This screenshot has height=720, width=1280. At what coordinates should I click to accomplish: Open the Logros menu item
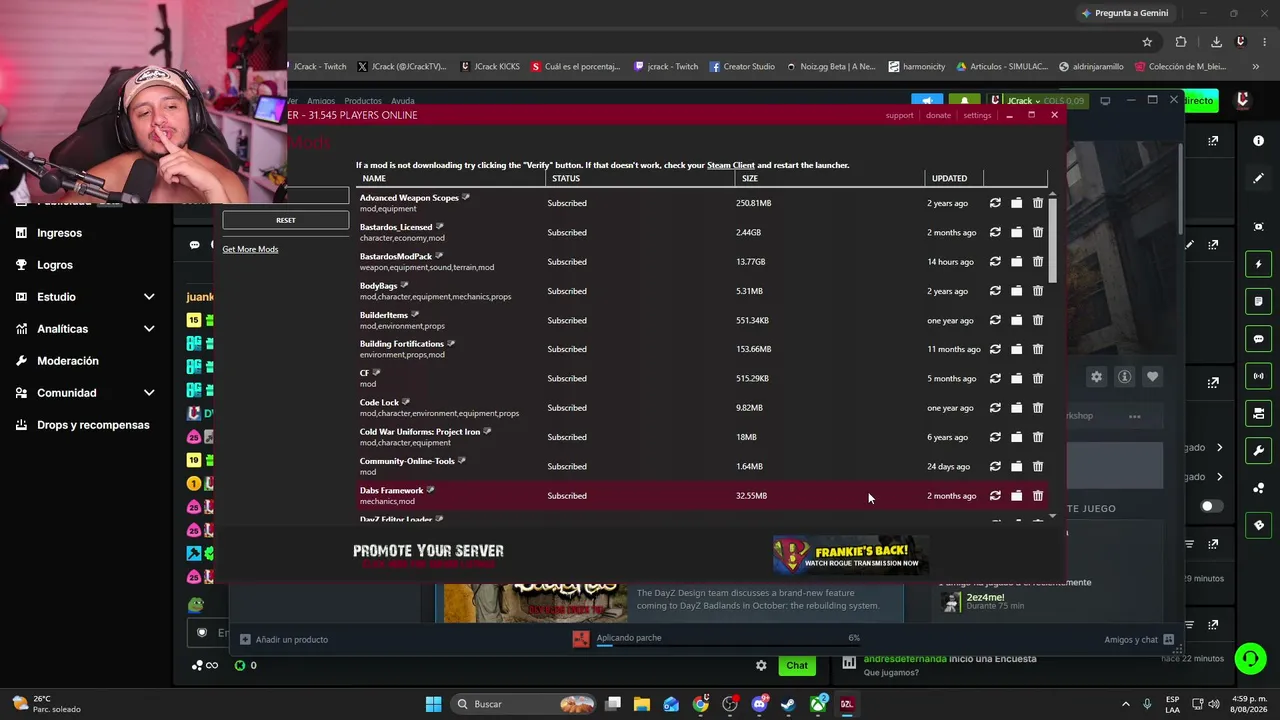pyautogui.click(x=55, y=265)
